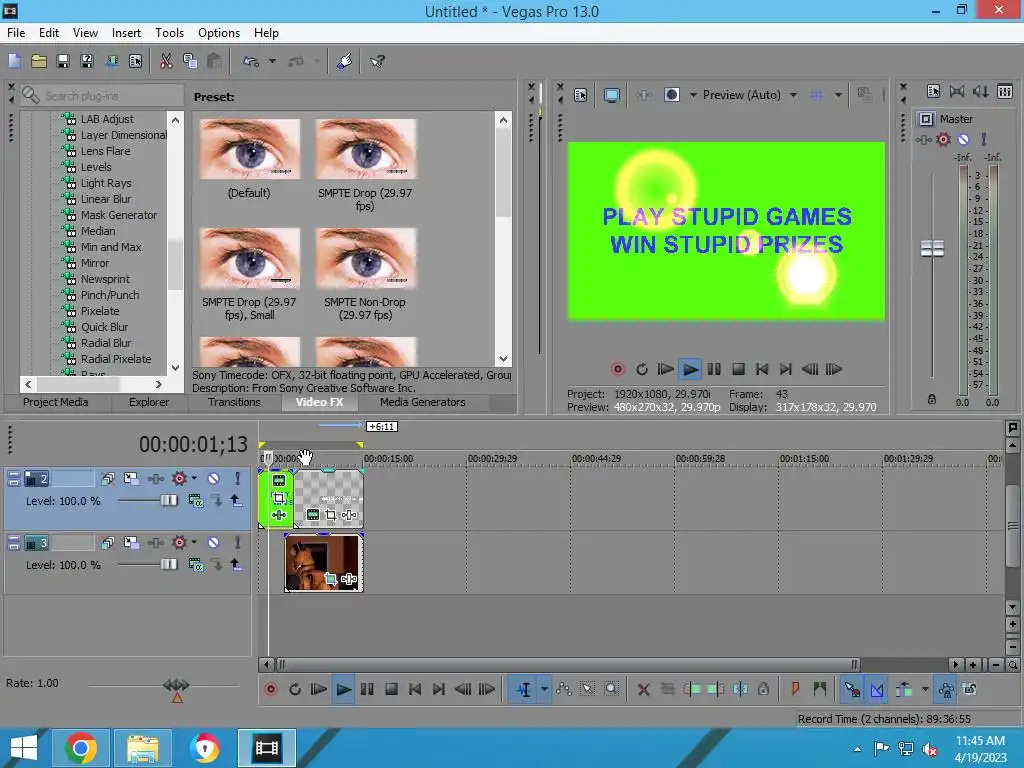Open Track Motion on track 3
Viewport: 1024px width, 768px height.
131,543
